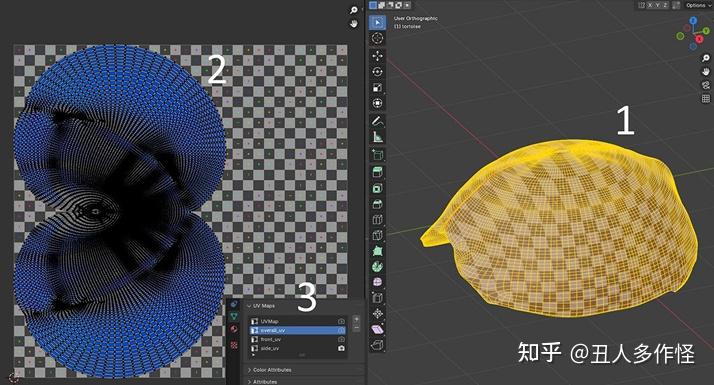Toggle side_uv active render camera icon
714x385 pixels.
[x=341, y=348]
